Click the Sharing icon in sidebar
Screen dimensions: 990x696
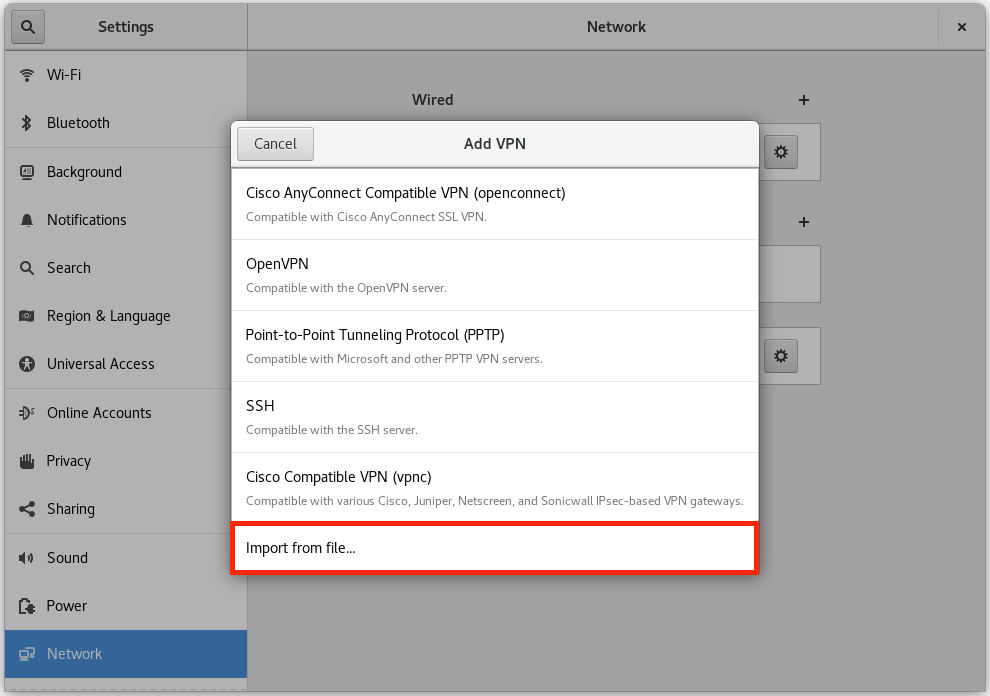27,509
